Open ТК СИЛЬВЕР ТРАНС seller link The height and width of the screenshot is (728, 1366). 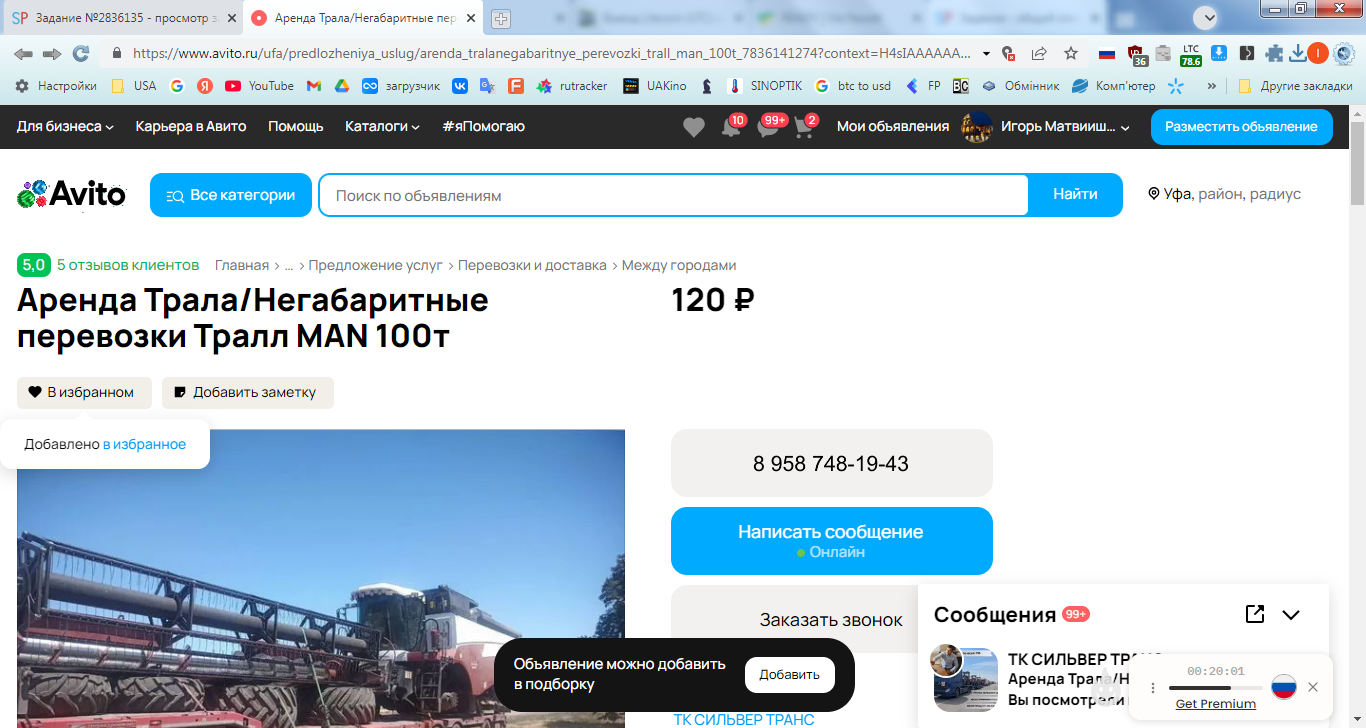pos(744,720)
